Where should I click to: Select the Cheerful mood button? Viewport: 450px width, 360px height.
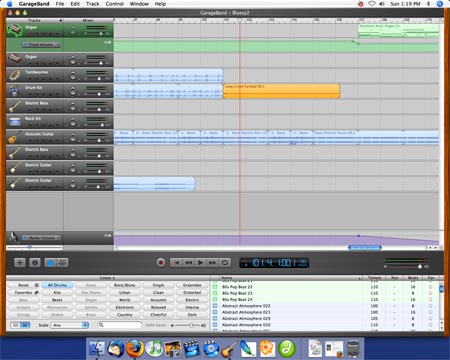pos(158,315)
